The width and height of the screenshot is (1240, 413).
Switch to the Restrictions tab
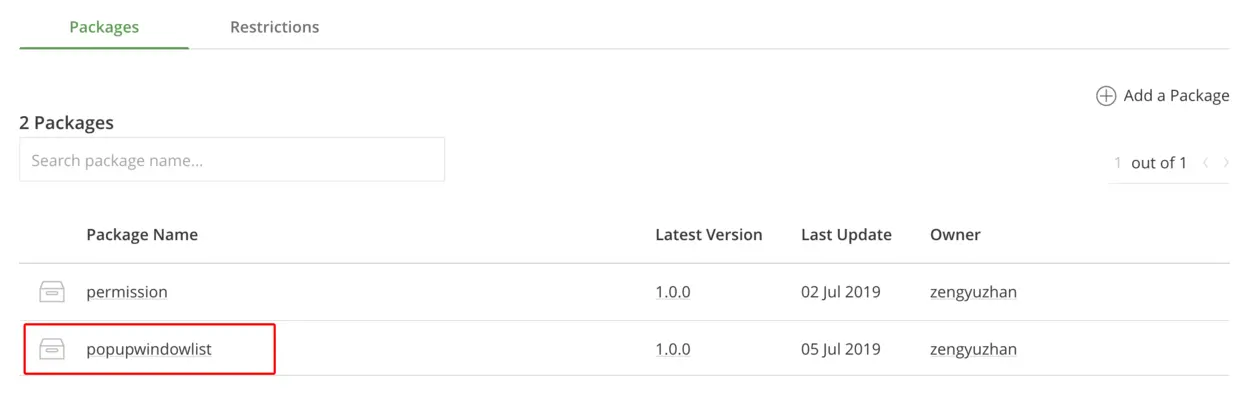coord(275,27)
